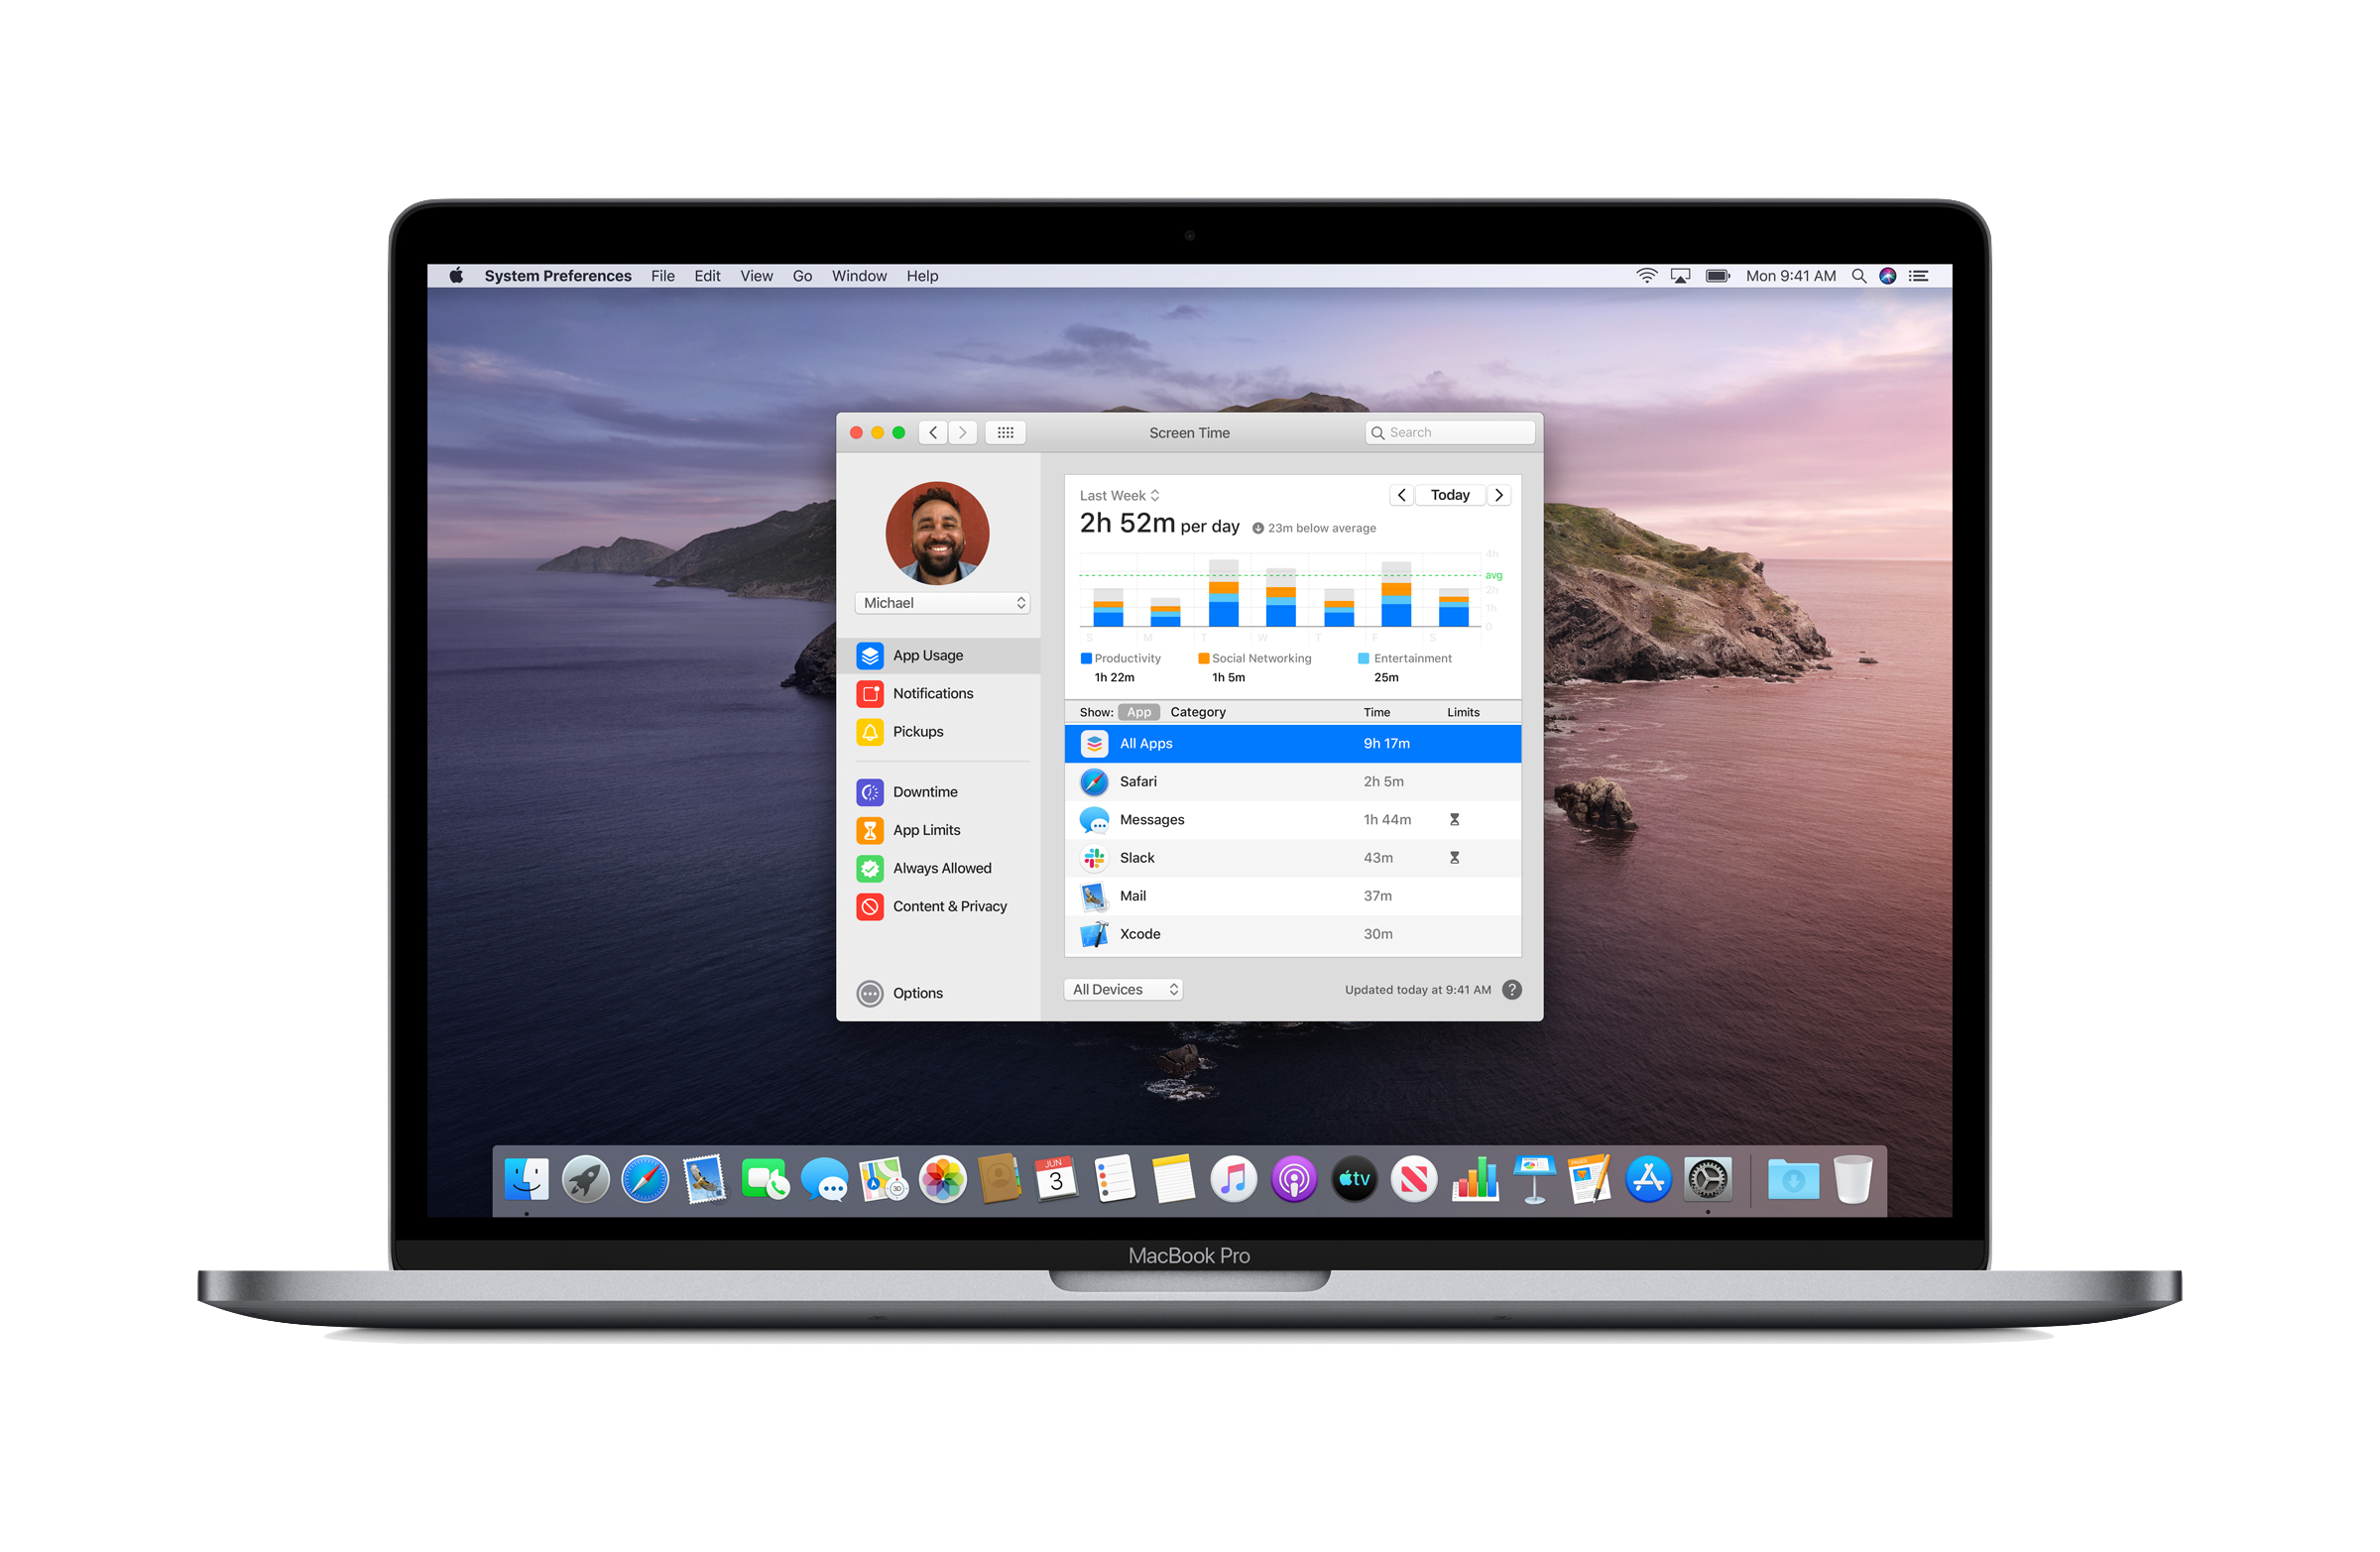Select the All Apps row
Image resolution: width=2380 pixels, height=1552 pixels.
[x=1293, y=744]
